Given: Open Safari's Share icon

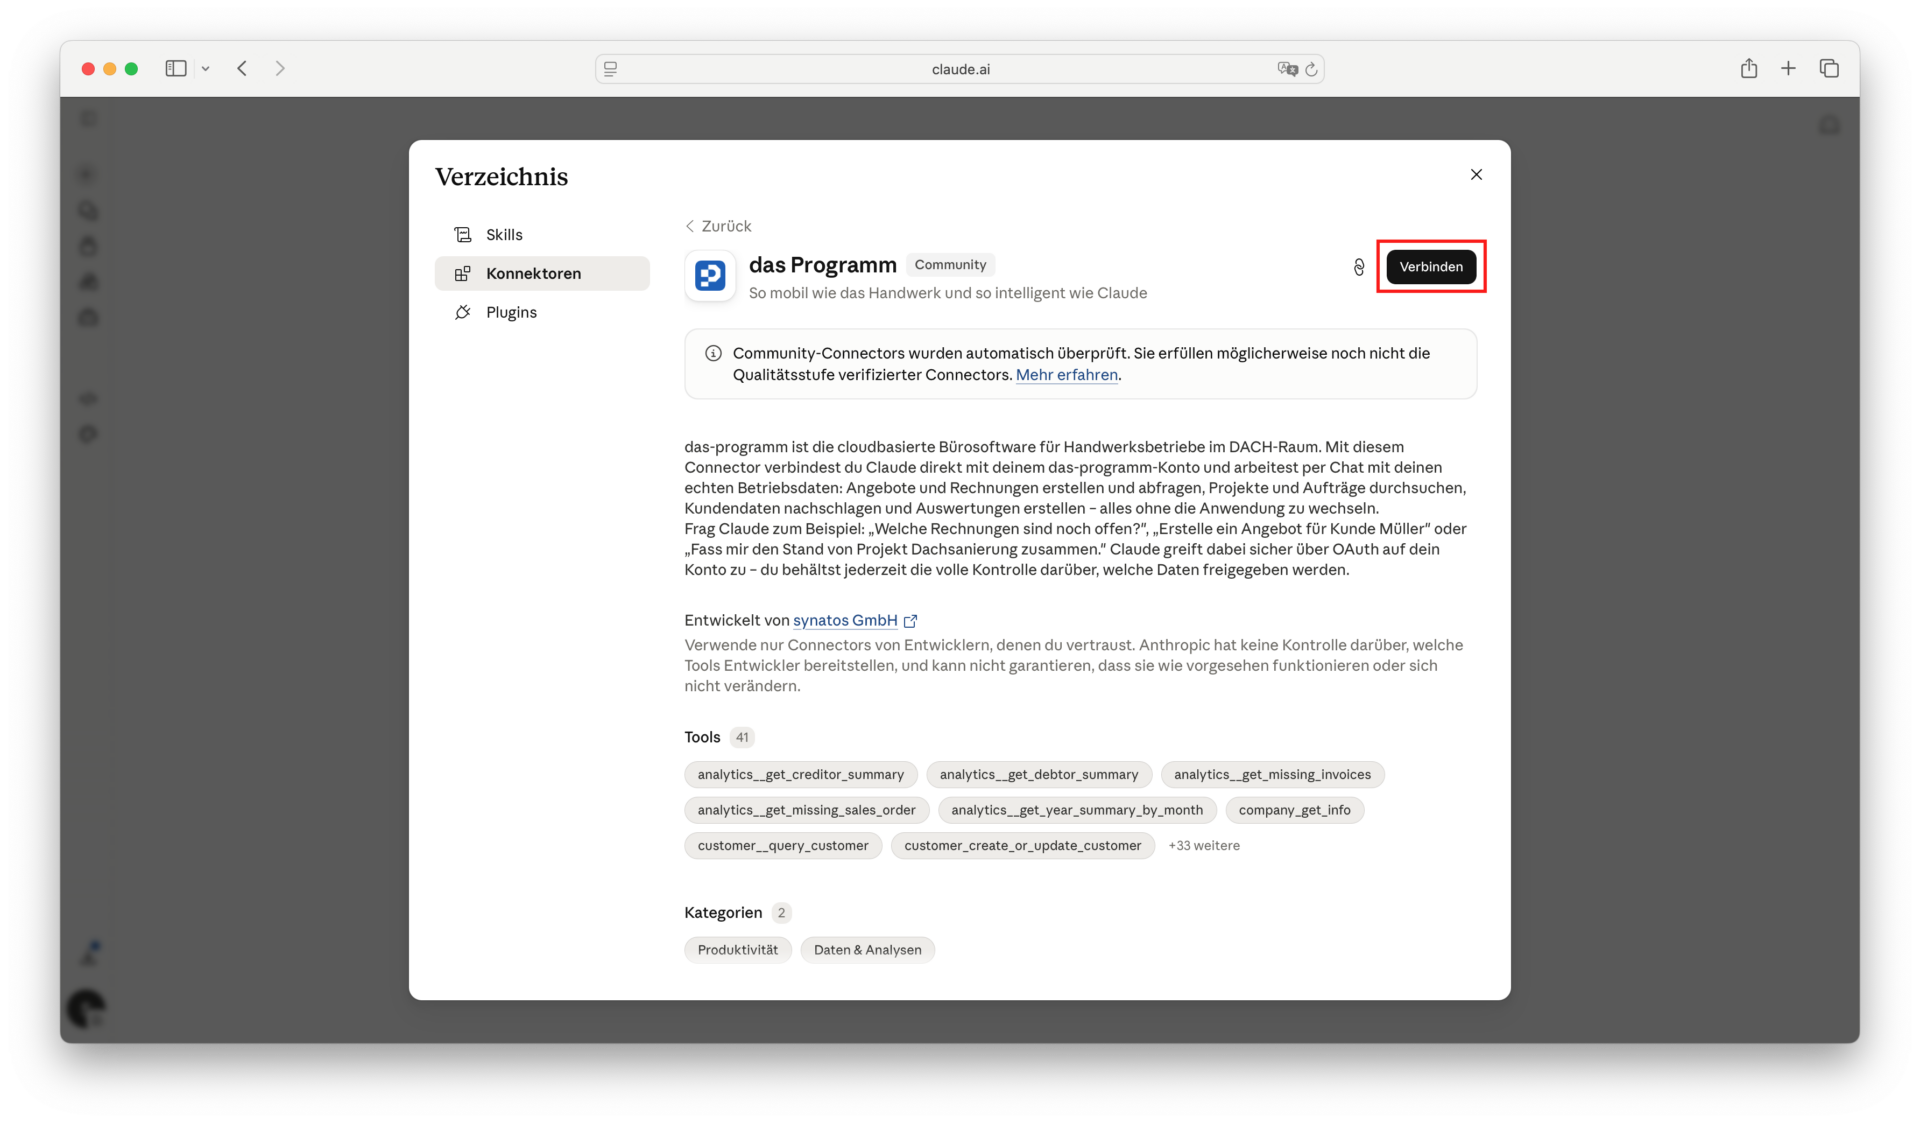Looking at the screenshot, I should click(x=1748, y=68).
